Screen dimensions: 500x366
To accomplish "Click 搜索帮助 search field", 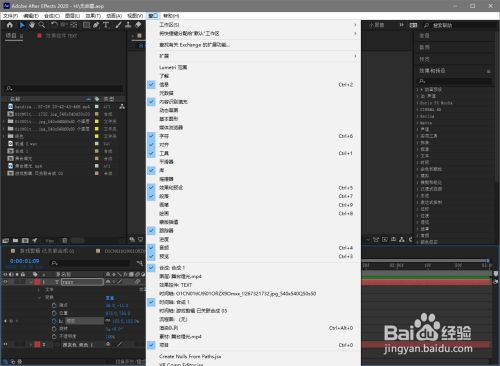I will 461,25.
